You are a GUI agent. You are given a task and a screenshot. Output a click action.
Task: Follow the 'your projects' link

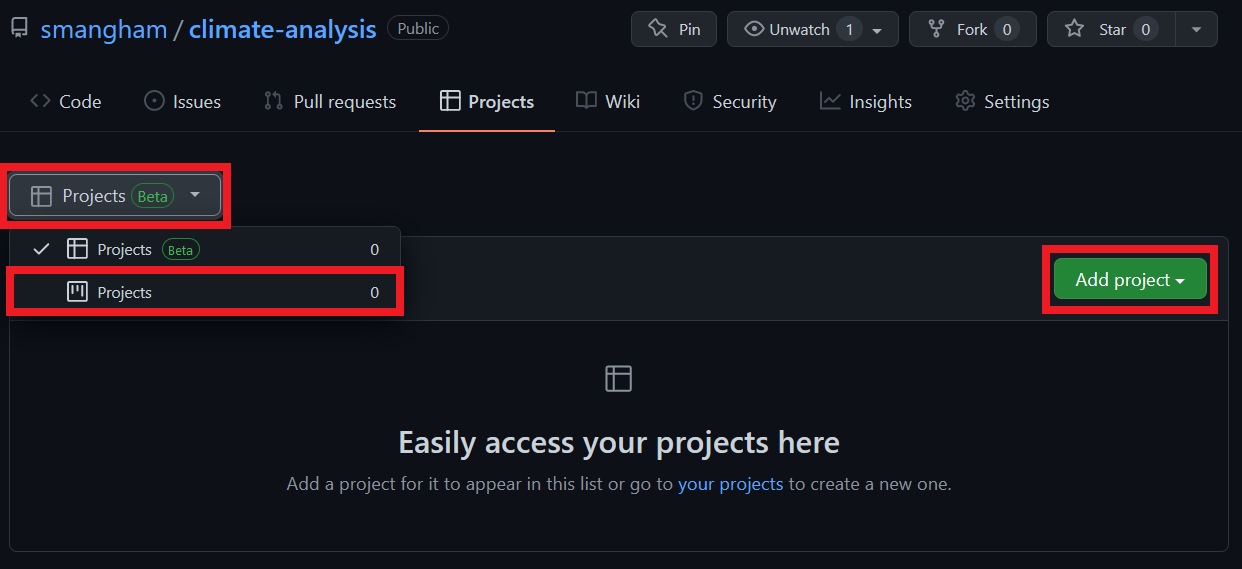(x=730, y=484)
